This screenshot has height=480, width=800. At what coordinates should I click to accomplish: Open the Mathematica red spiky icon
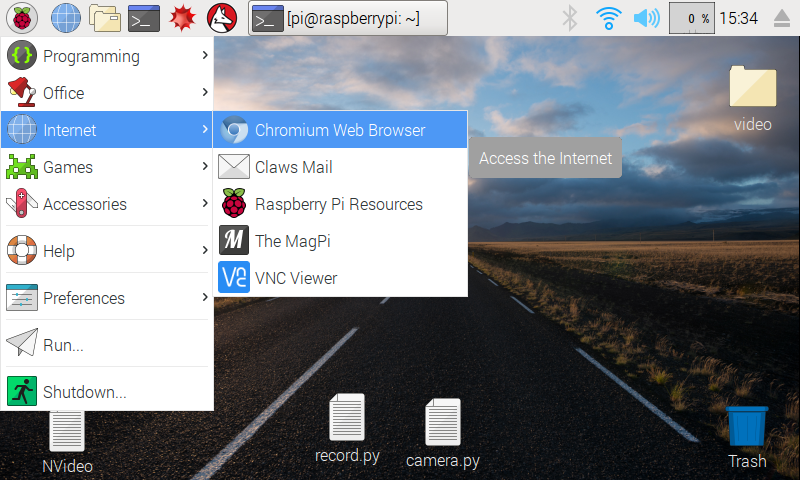point(183,18)
